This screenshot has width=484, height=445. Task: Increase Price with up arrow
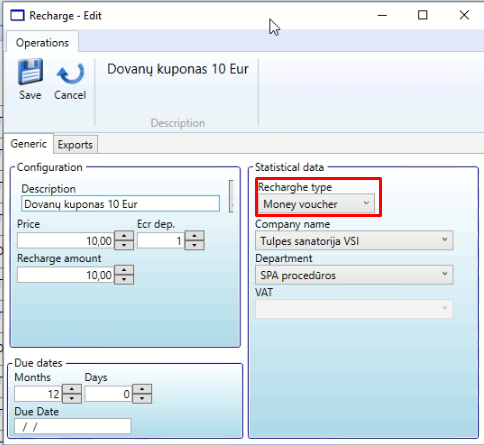(x=124, y=236)
